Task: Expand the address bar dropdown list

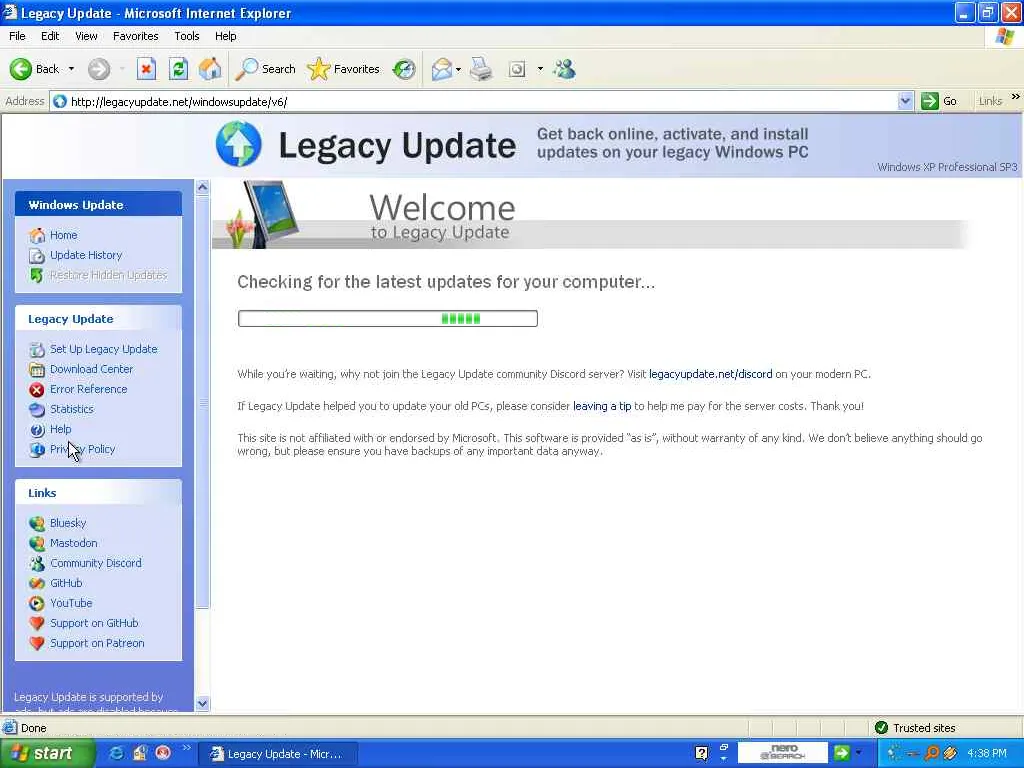Action: coord(905,101)
